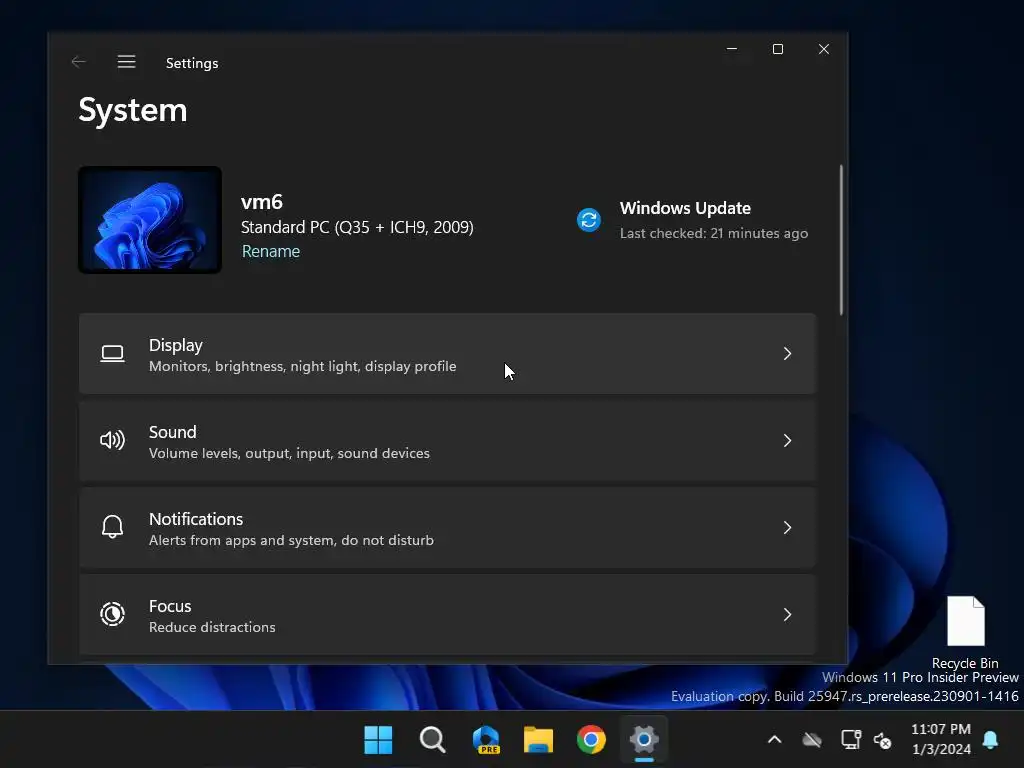Image resolution: width=1024 pixels, height=768 pixels.
Task: Close the Settings window
Action: click(824, 49)
